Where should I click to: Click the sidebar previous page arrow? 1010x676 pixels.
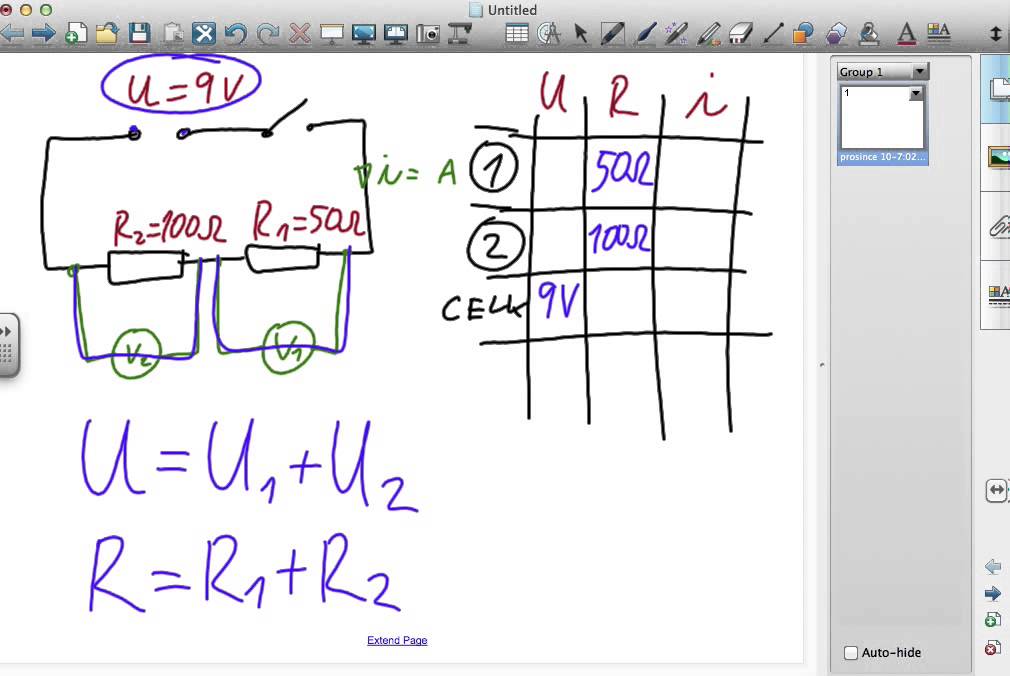point(993,567)
